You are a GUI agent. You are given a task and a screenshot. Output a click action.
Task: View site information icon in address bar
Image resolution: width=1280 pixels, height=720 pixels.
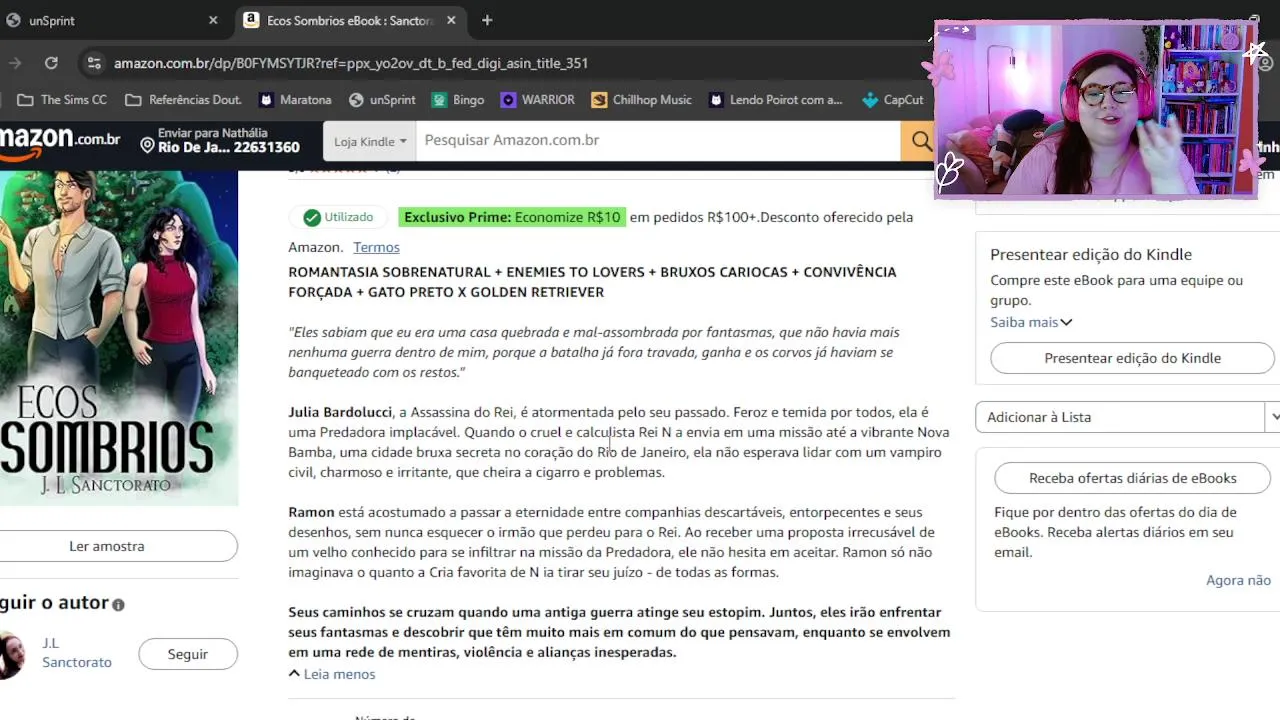(x=94, y=63)
